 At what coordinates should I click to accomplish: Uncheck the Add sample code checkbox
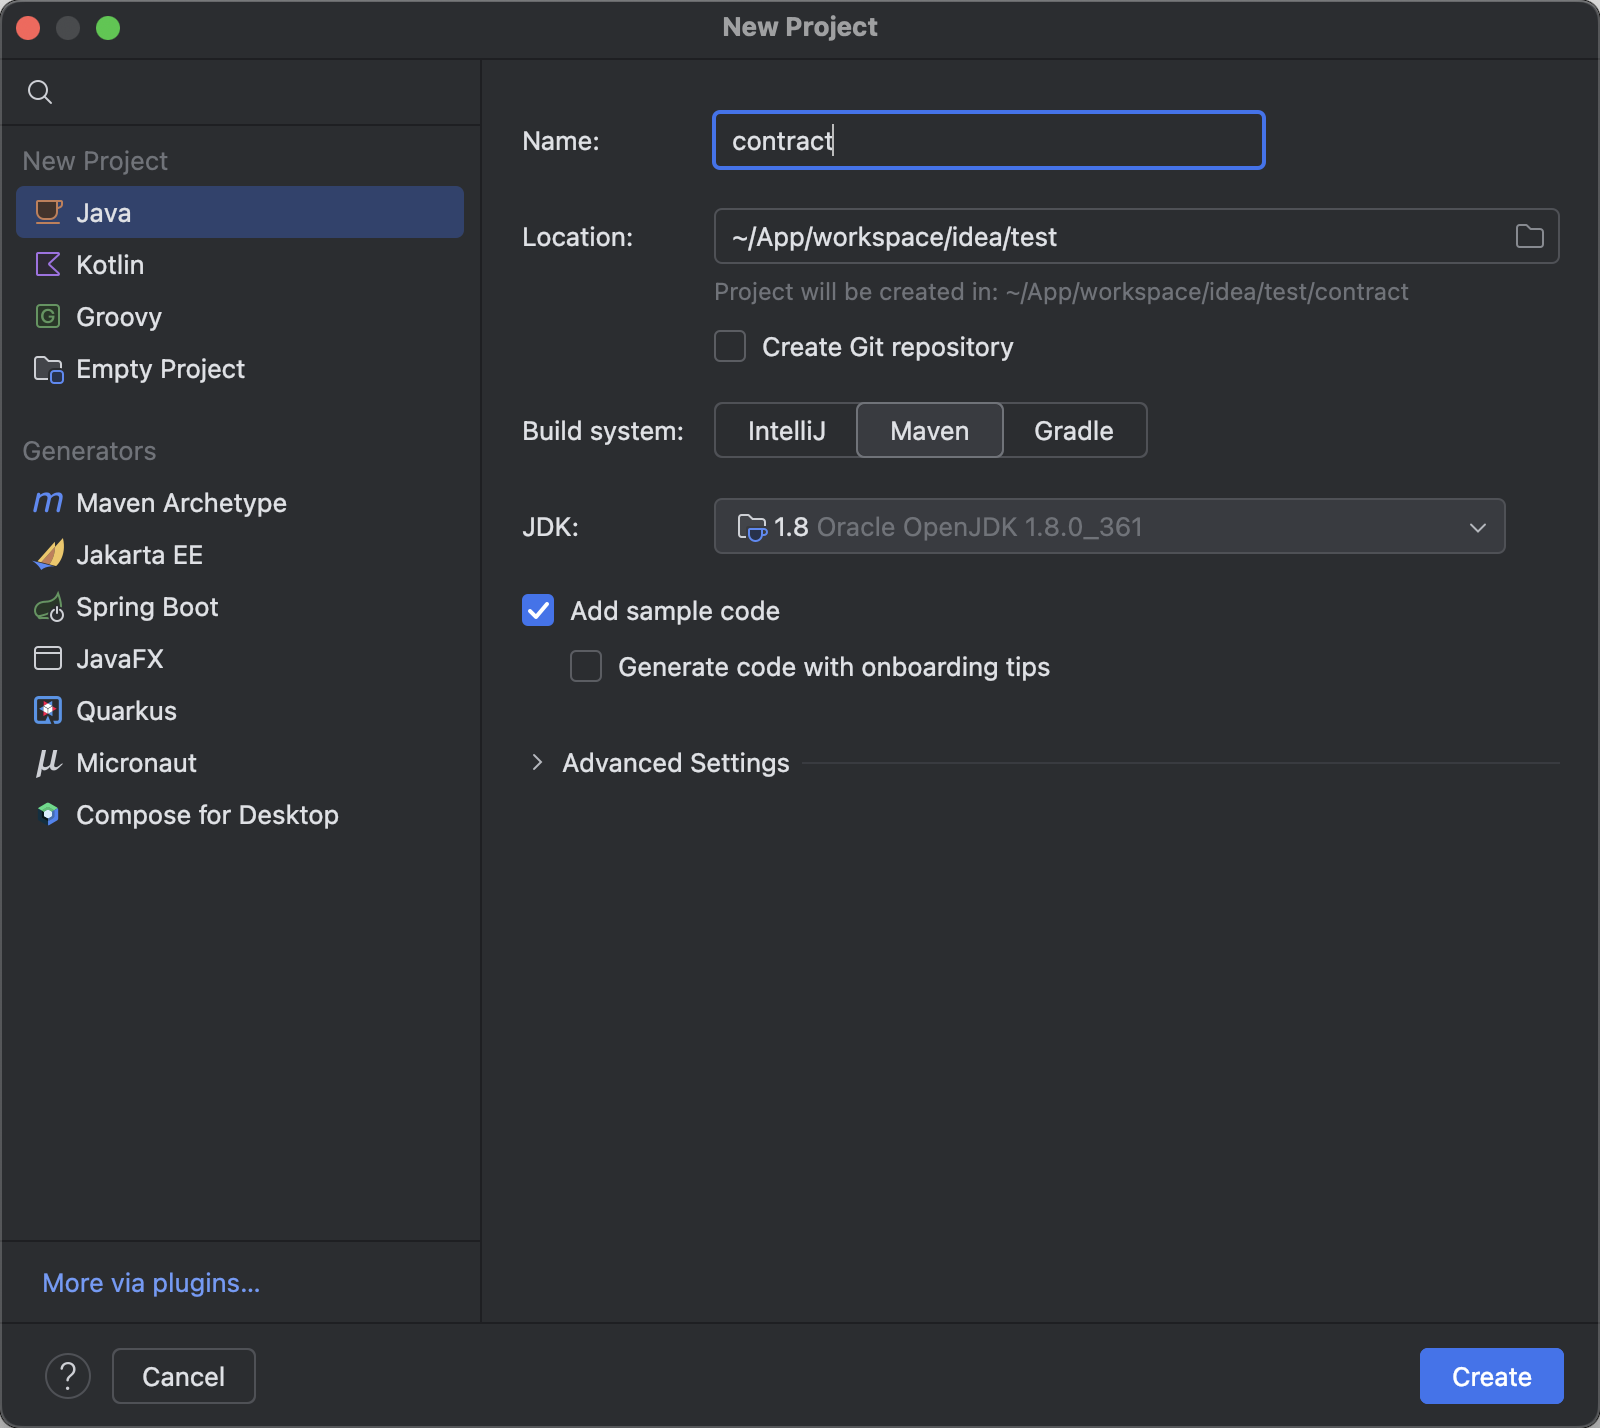[538, 610]
